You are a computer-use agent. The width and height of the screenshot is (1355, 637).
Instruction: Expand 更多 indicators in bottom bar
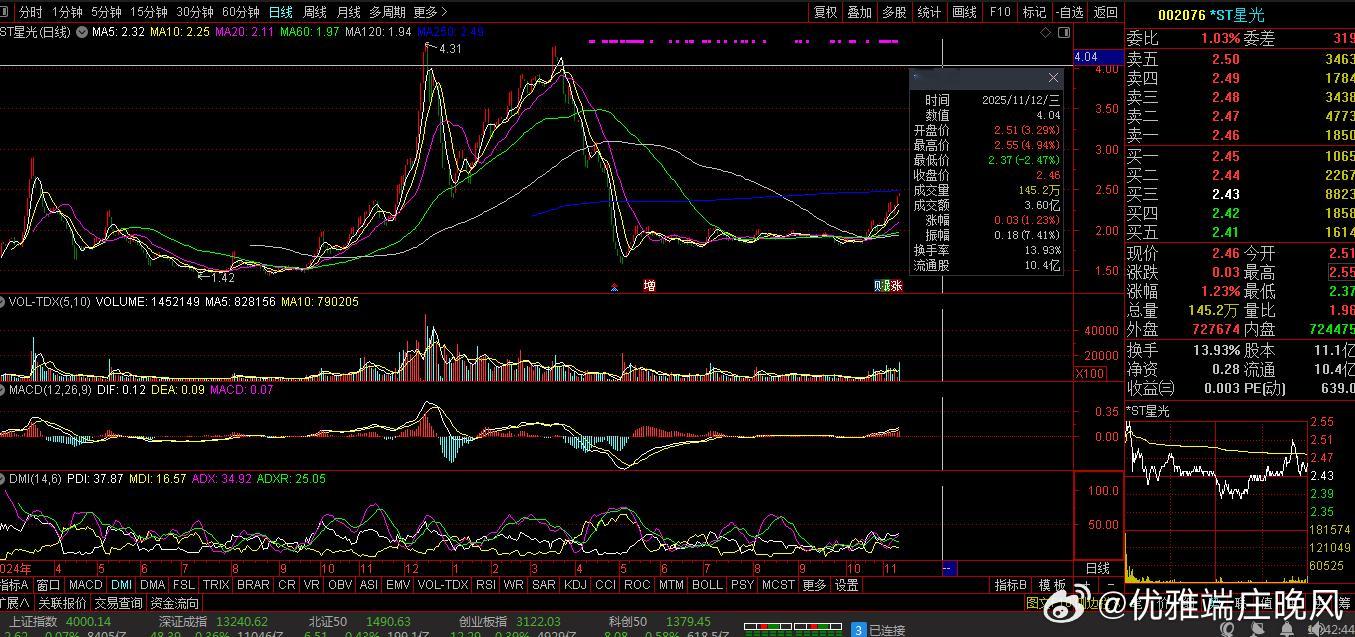click(814, 585)
